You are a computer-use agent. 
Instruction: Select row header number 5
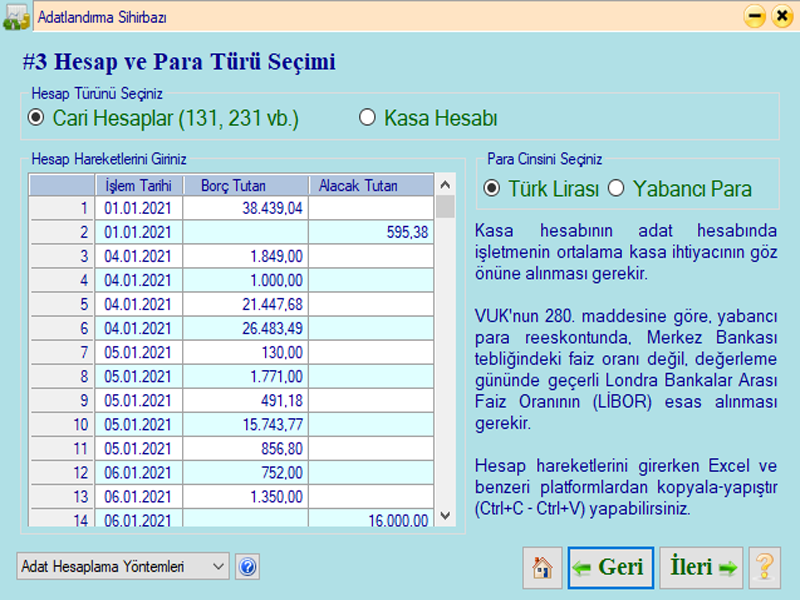tap(62, 304)
